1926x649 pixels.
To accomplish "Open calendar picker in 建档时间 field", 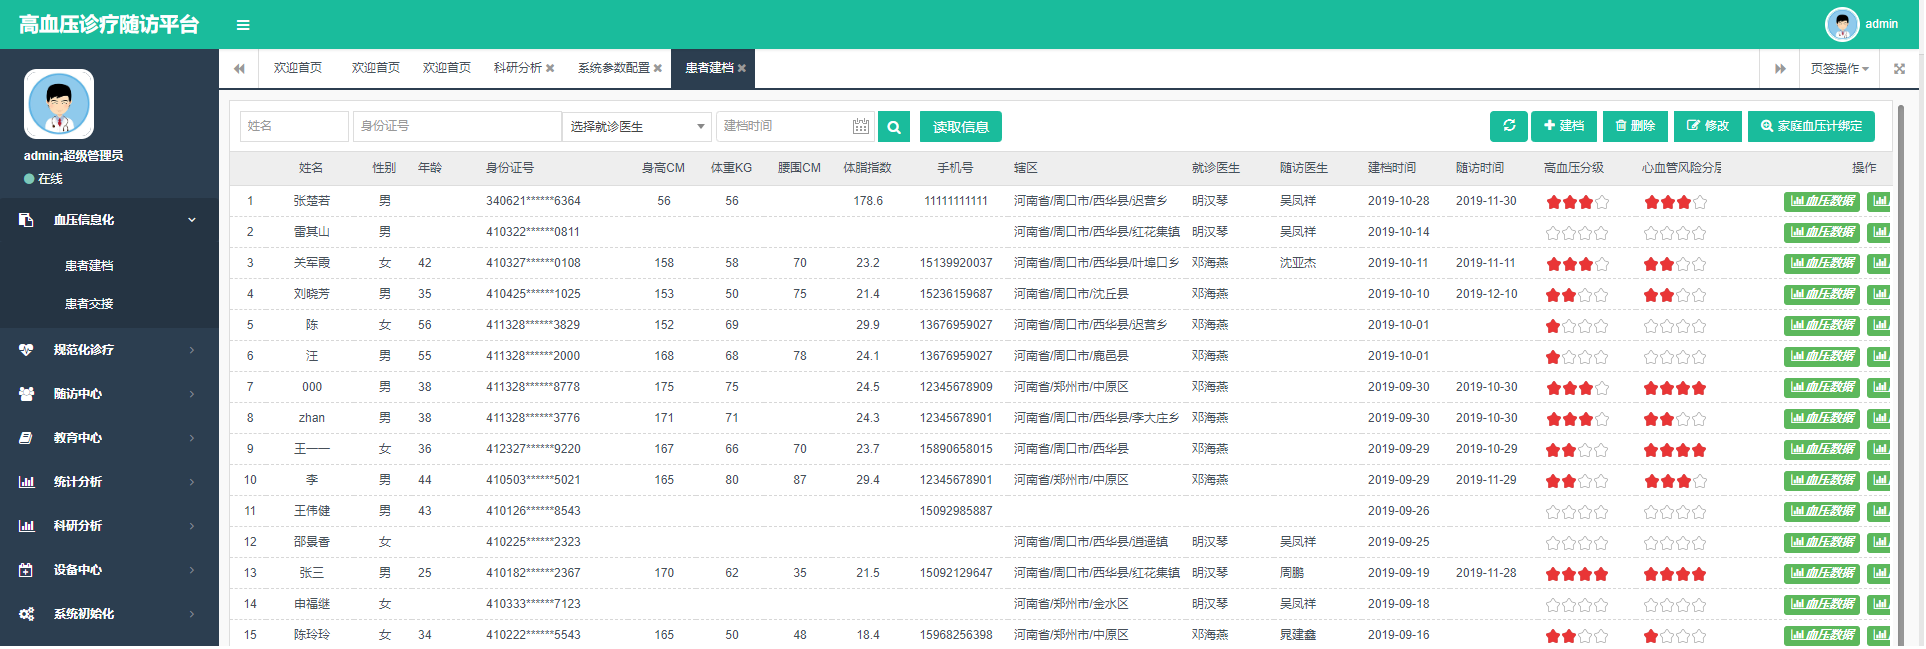I will pos(860,126).
